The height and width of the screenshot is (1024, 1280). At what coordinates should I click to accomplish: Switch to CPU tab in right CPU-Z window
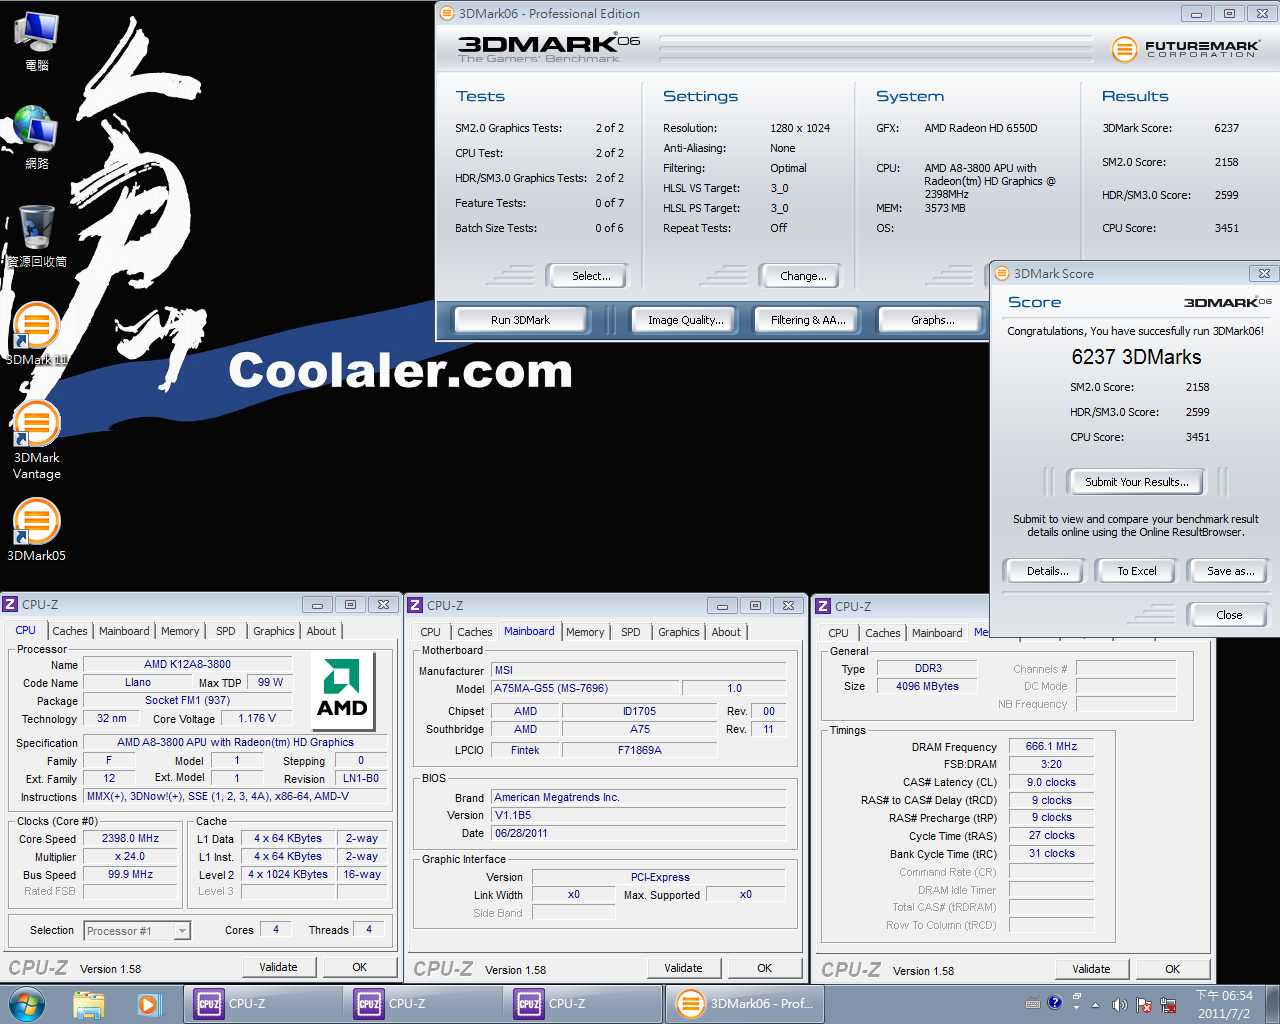pos(838,633)
